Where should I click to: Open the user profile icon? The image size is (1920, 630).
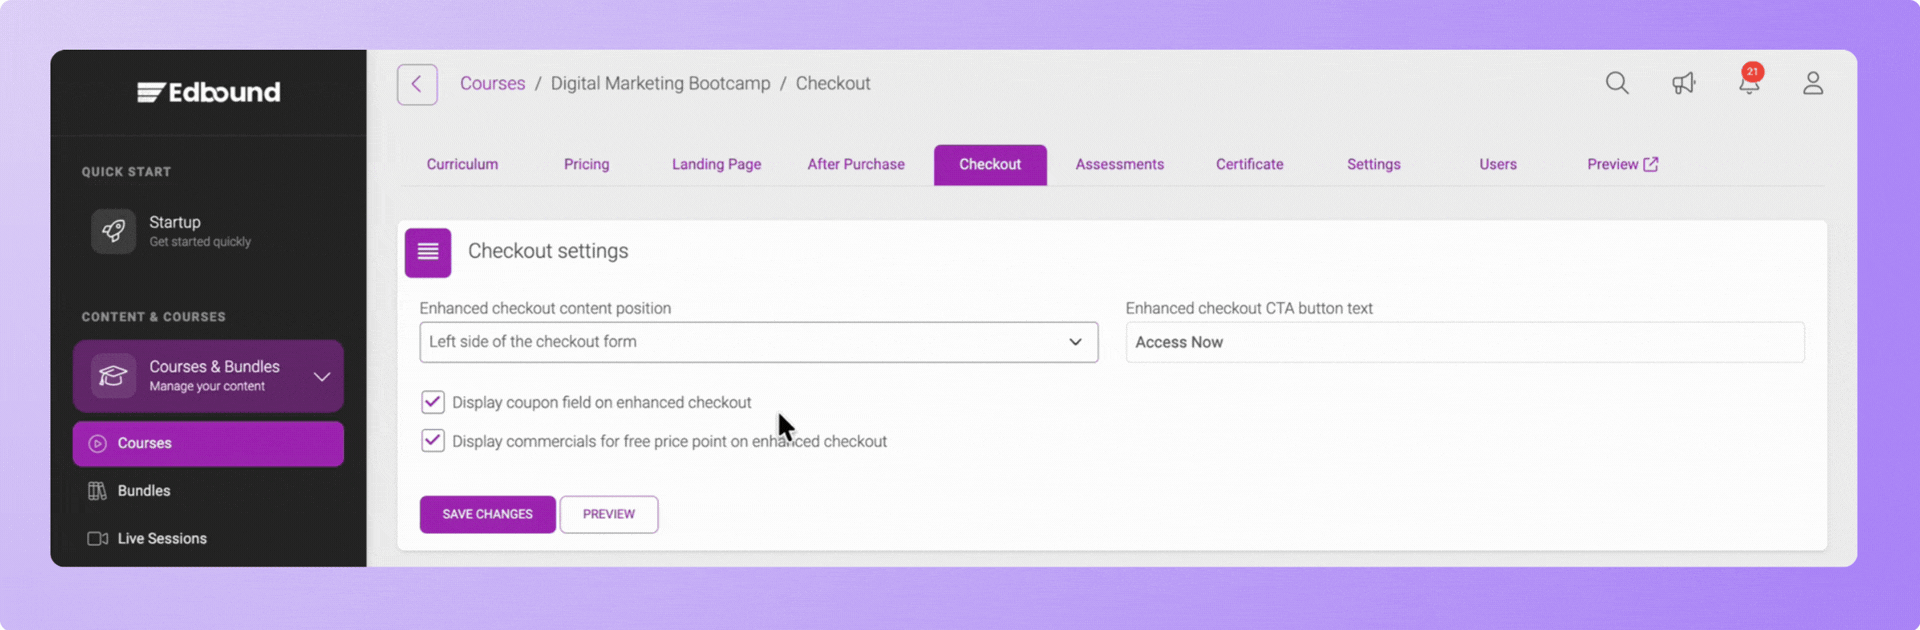point(1813,84)
